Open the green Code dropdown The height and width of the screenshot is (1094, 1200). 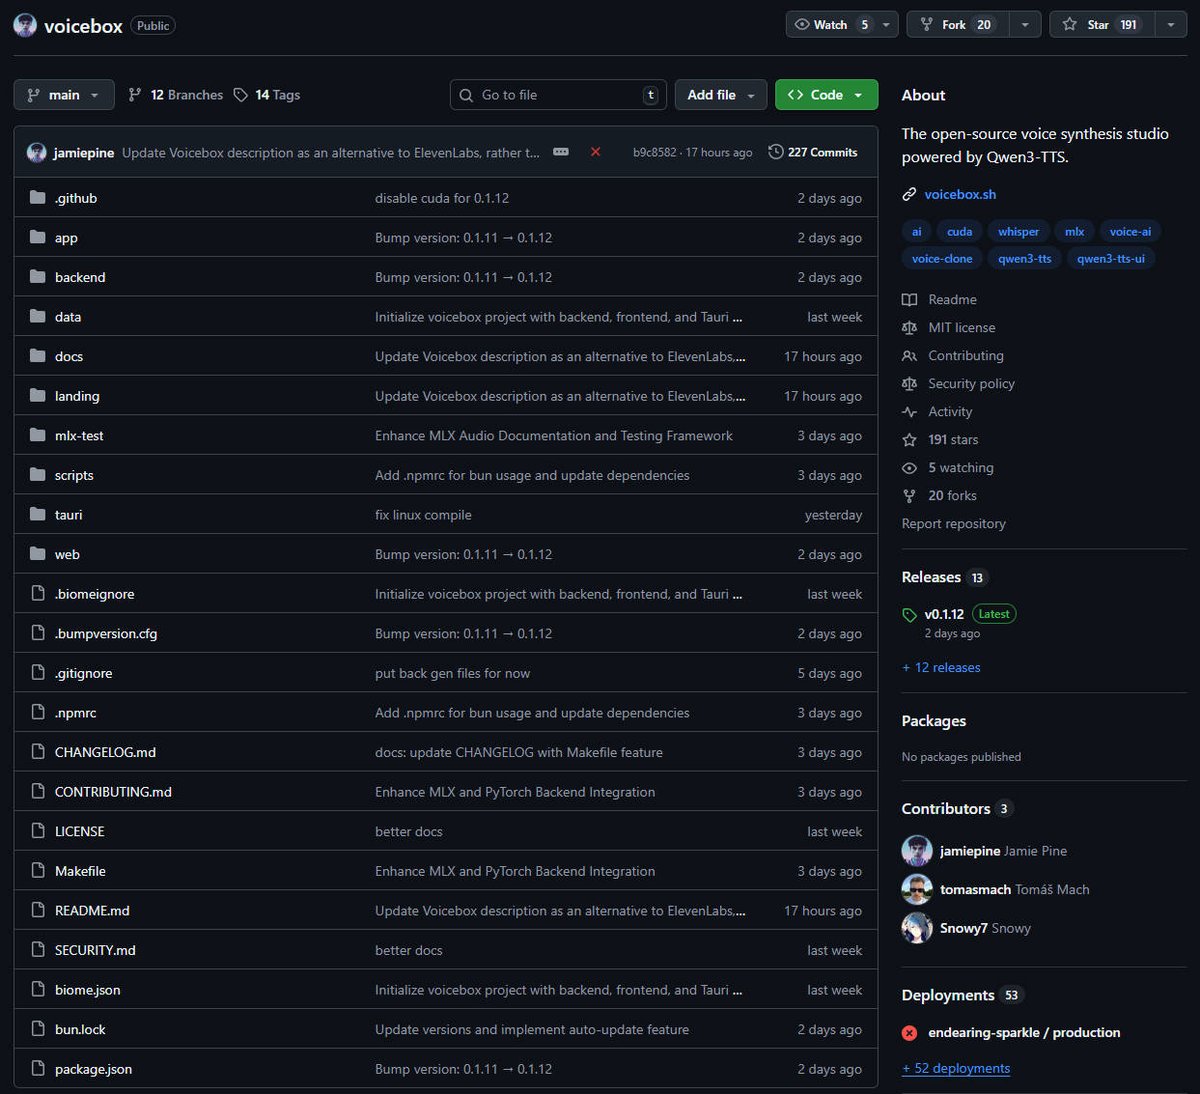tap(826, 95)
